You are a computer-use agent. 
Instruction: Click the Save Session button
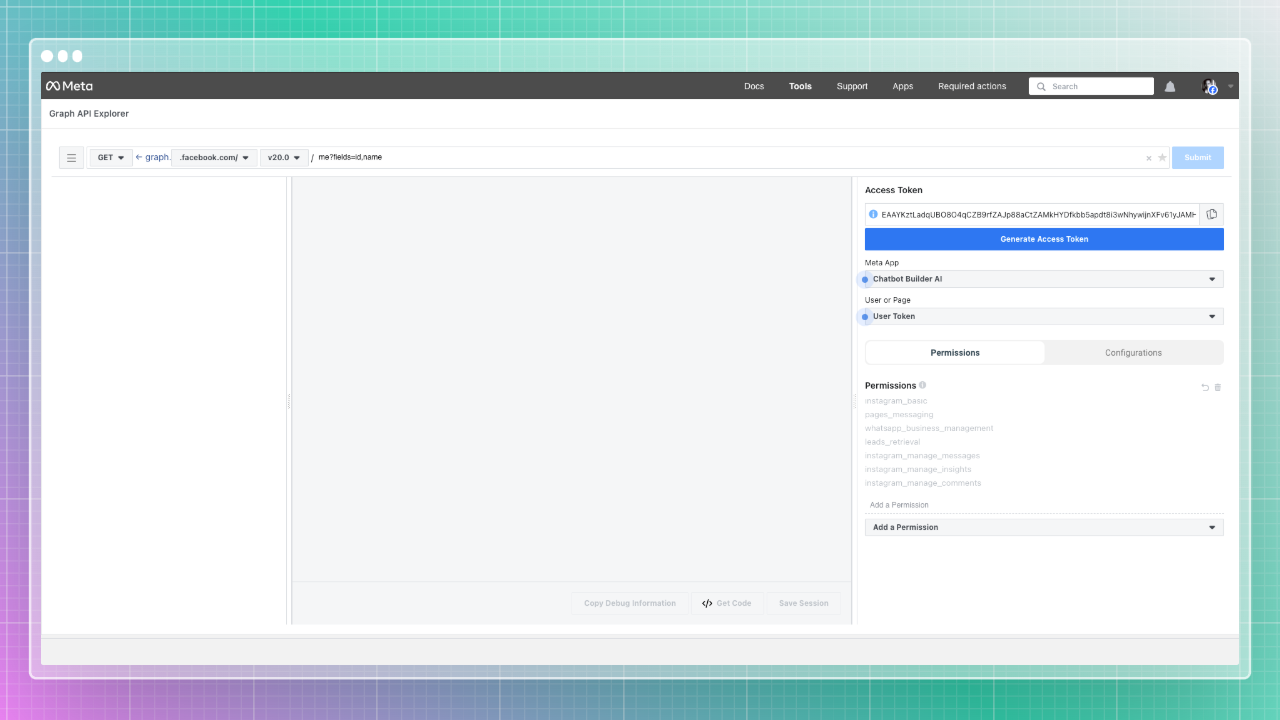pyautogui.click(x=804, y=603)
